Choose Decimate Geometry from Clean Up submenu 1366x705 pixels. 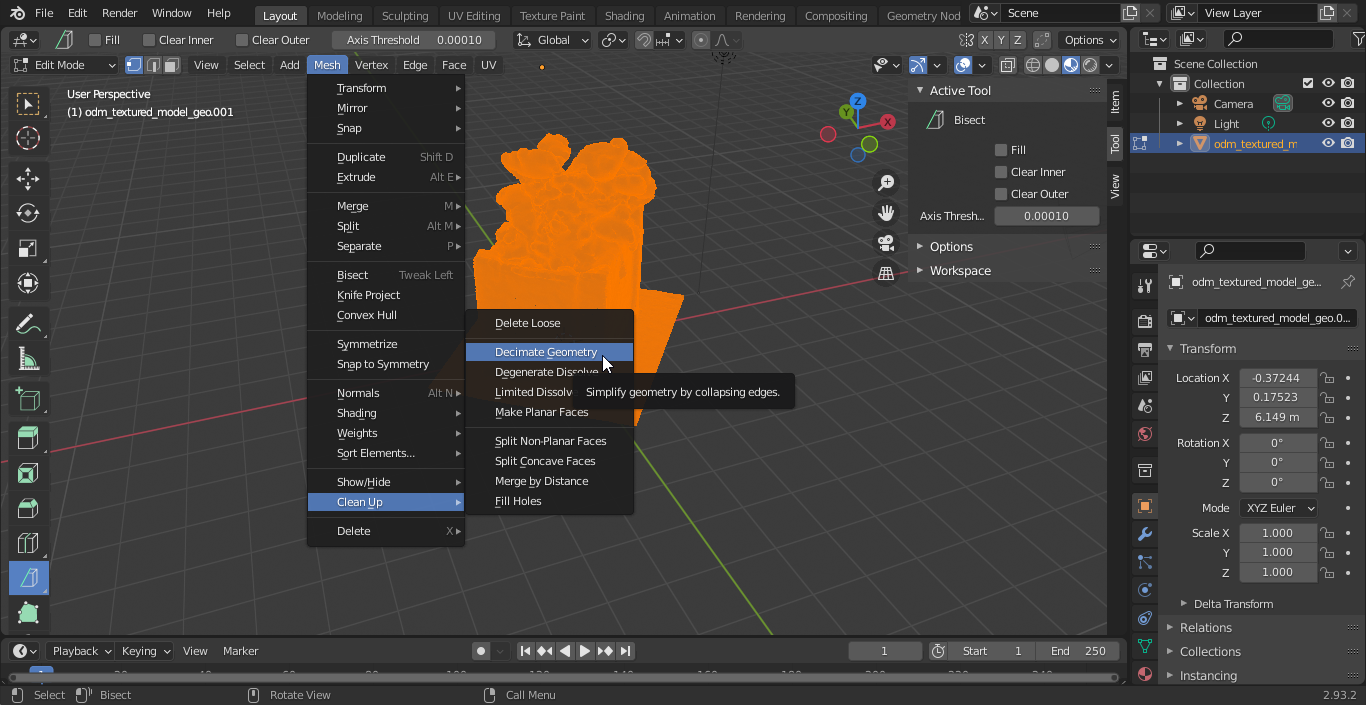click(546, 352)
